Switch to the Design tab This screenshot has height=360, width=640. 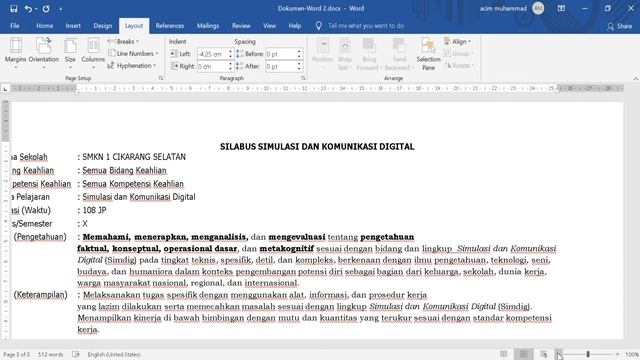click(x=102, y=26)
